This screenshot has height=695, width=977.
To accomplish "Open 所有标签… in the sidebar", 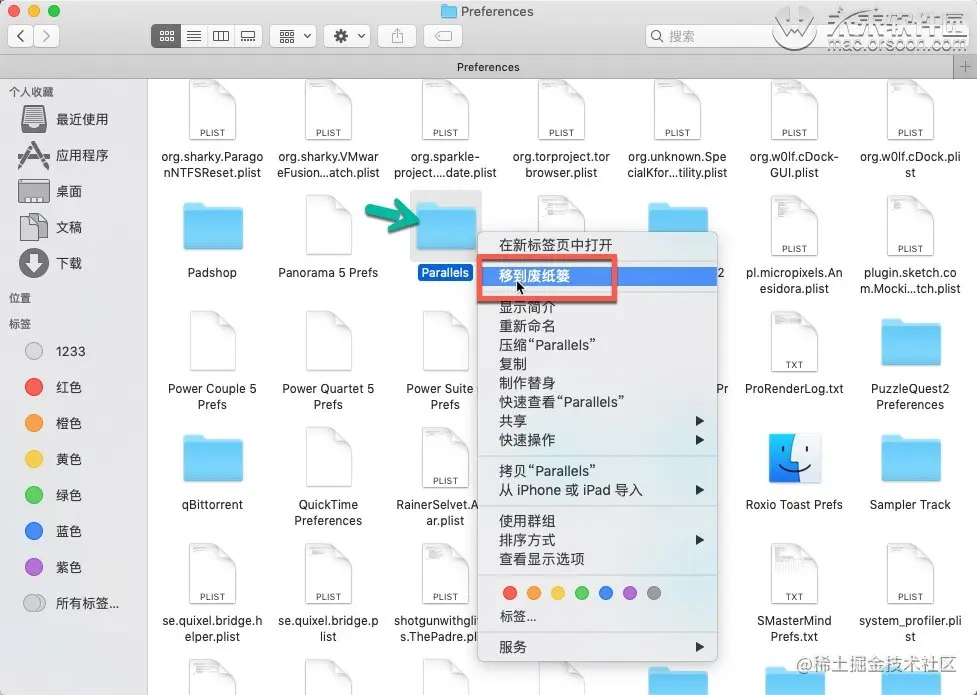I will pyautogui.click(x=71, y=603).
